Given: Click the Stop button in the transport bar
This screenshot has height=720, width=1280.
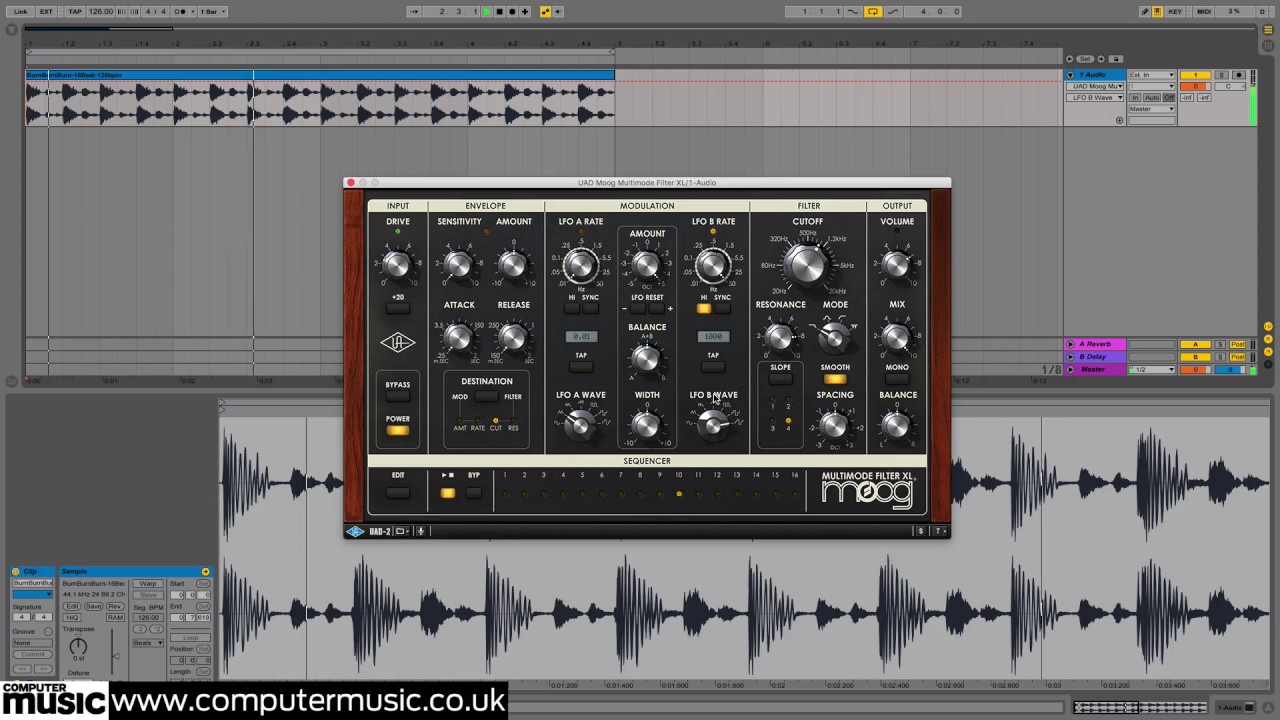Looking at the screenshot, I should point(500,12).
